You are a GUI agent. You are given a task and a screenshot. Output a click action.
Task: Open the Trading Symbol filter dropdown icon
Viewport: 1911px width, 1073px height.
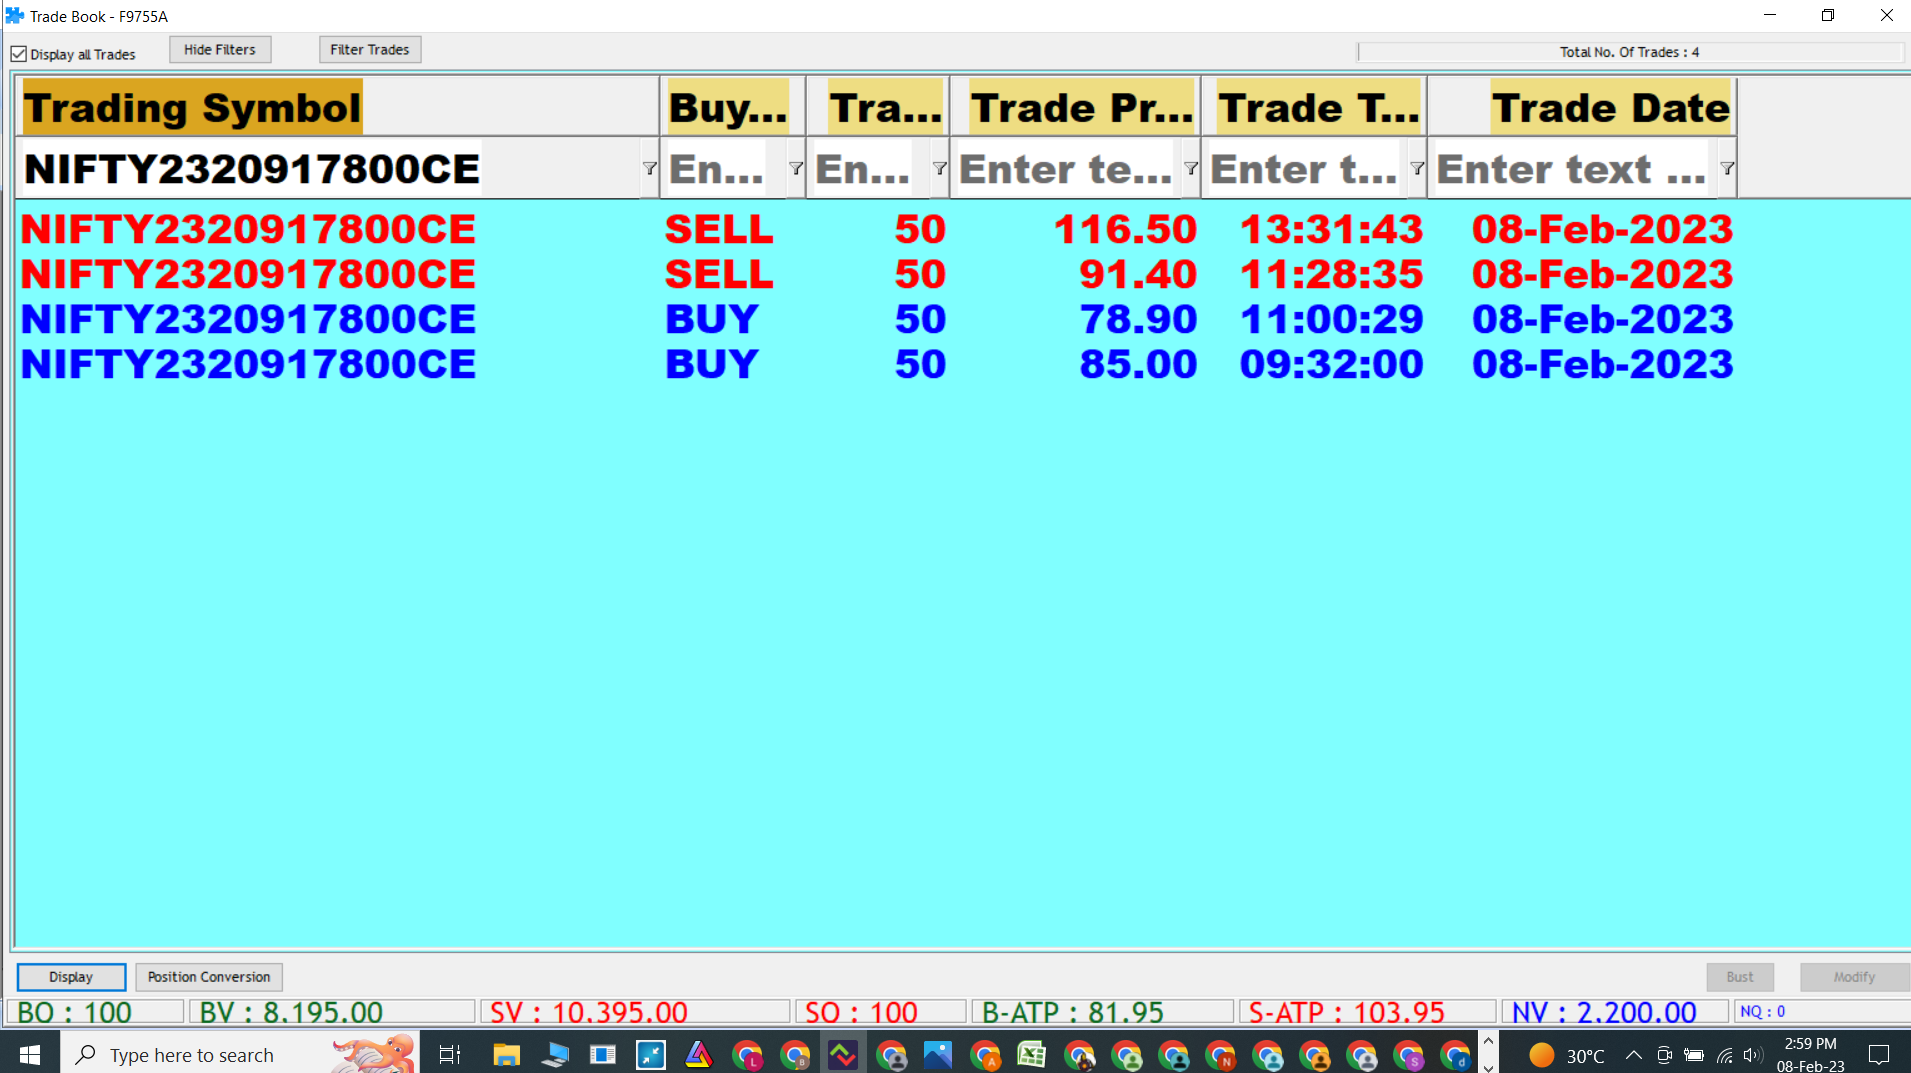click(x=649, y=169)
